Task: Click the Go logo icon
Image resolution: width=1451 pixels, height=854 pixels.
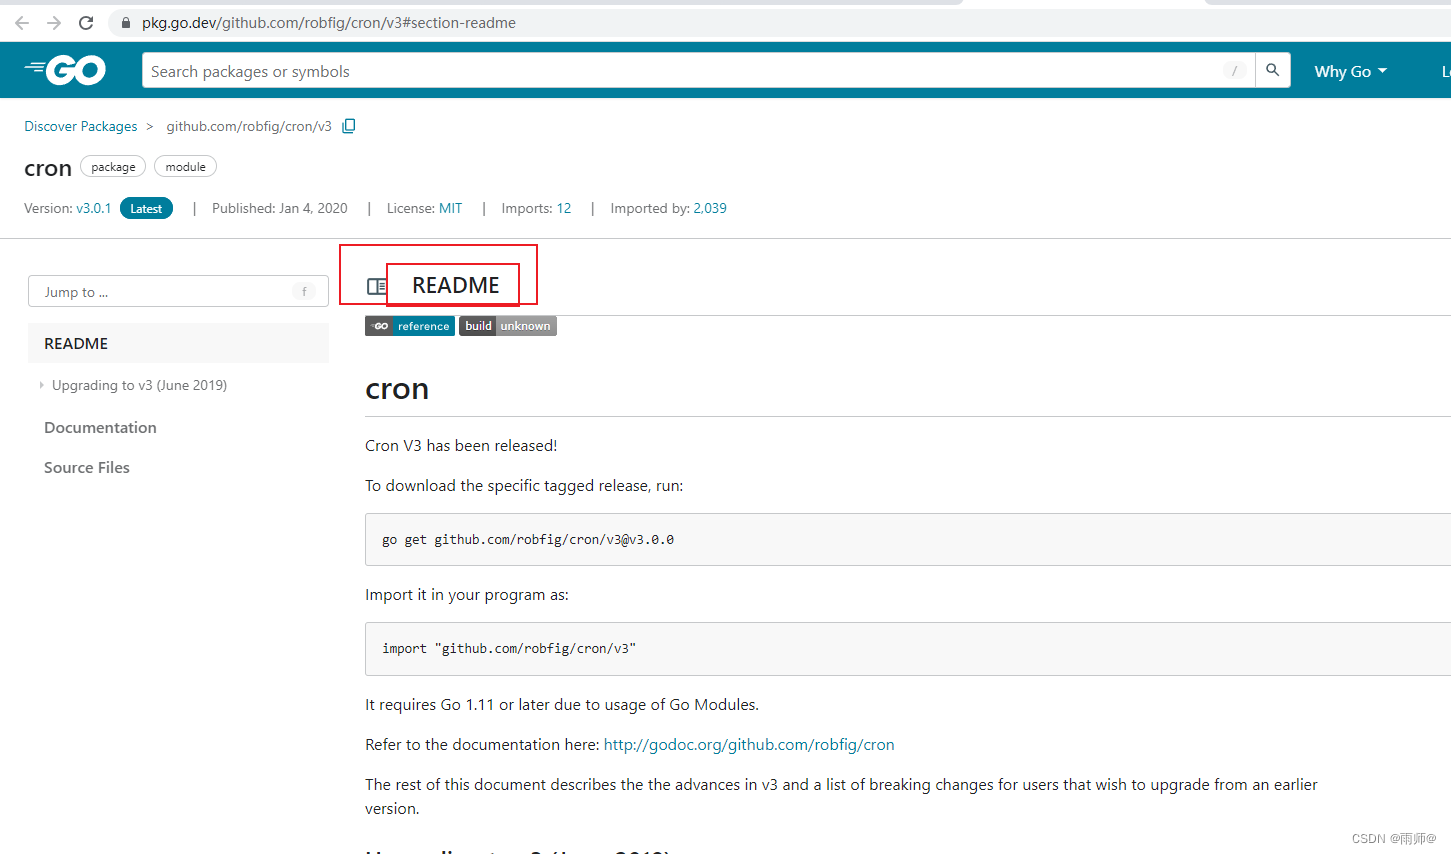Action: tap(64, 69)
